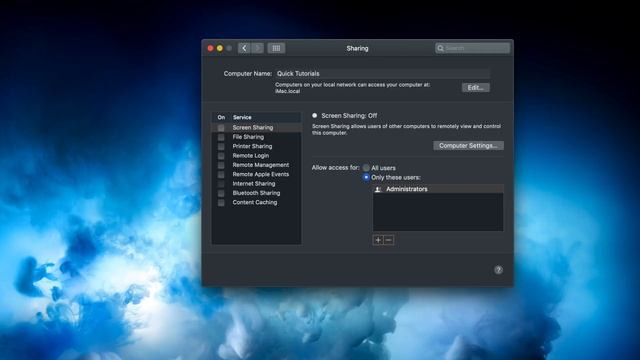Click the On column header
This screenshot has width=640, height=360.
click(221, 118)
